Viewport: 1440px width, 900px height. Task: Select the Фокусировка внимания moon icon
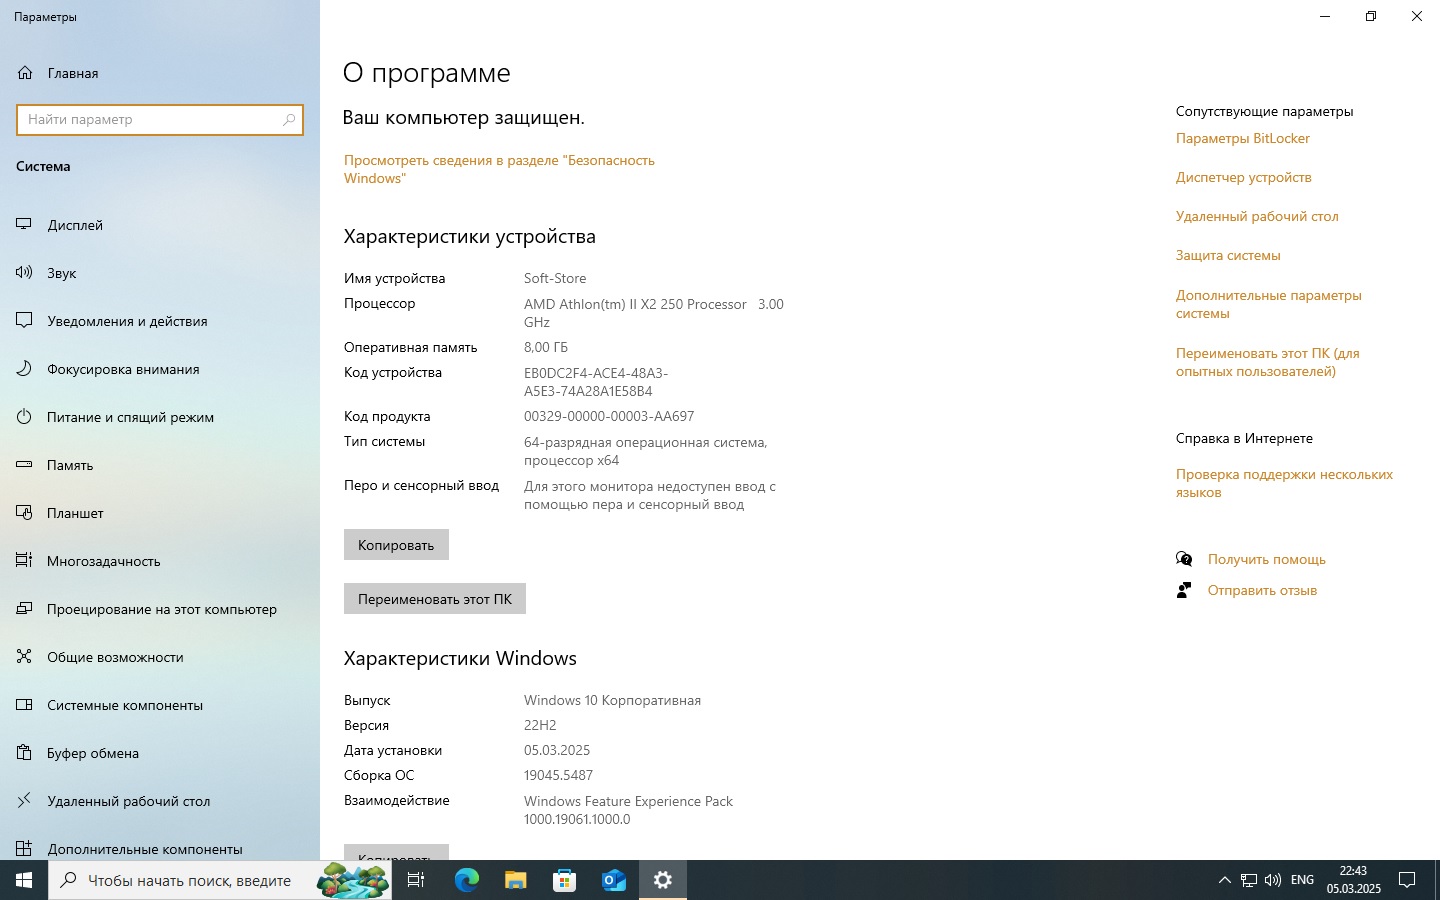coord(25,369)
